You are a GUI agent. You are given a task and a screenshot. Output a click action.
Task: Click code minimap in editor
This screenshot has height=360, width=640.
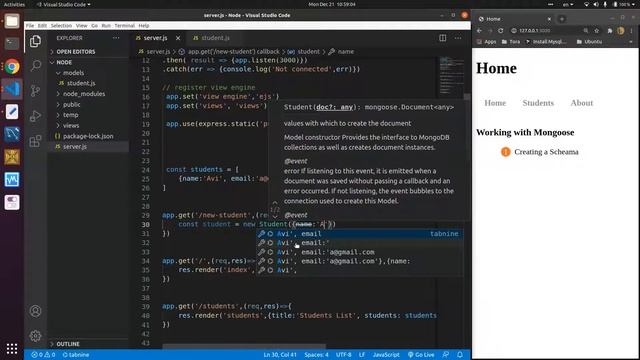coord(451,76)
